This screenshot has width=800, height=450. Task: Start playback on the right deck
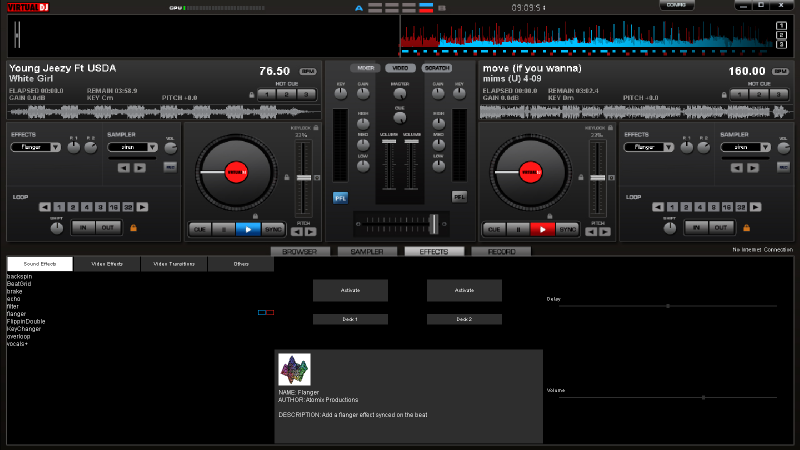pyautogui.click(x=542, y=230)
